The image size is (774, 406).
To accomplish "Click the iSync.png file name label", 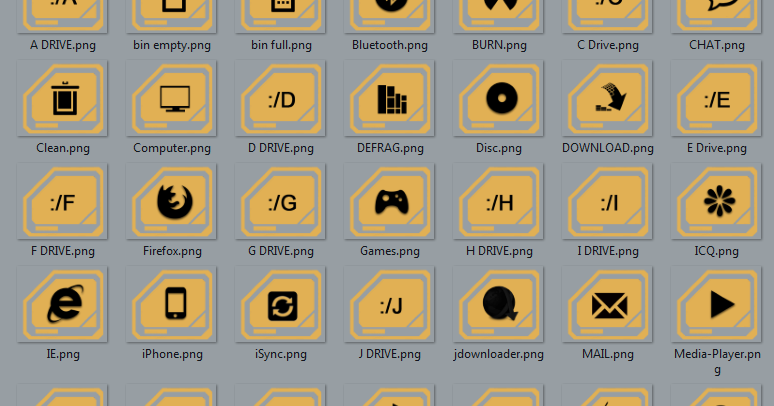I will pyautogui.click(x=281, y=354).
